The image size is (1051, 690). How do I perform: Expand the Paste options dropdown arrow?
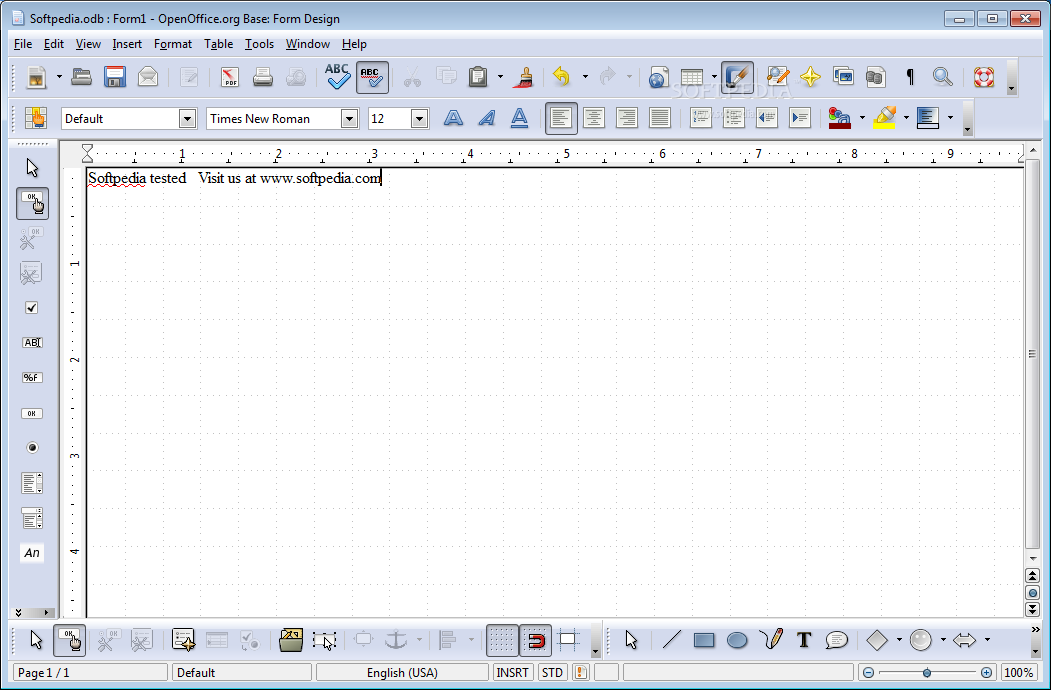click(500, 77)
